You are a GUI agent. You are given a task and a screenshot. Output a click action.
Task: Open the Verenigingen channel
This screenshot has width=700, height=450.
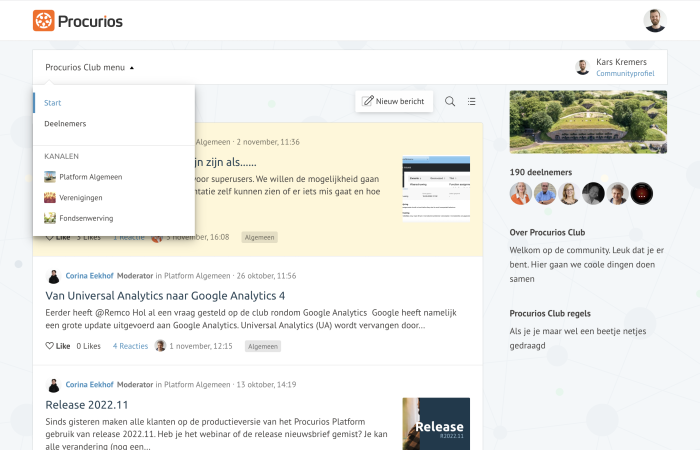[x=81, y=197]
